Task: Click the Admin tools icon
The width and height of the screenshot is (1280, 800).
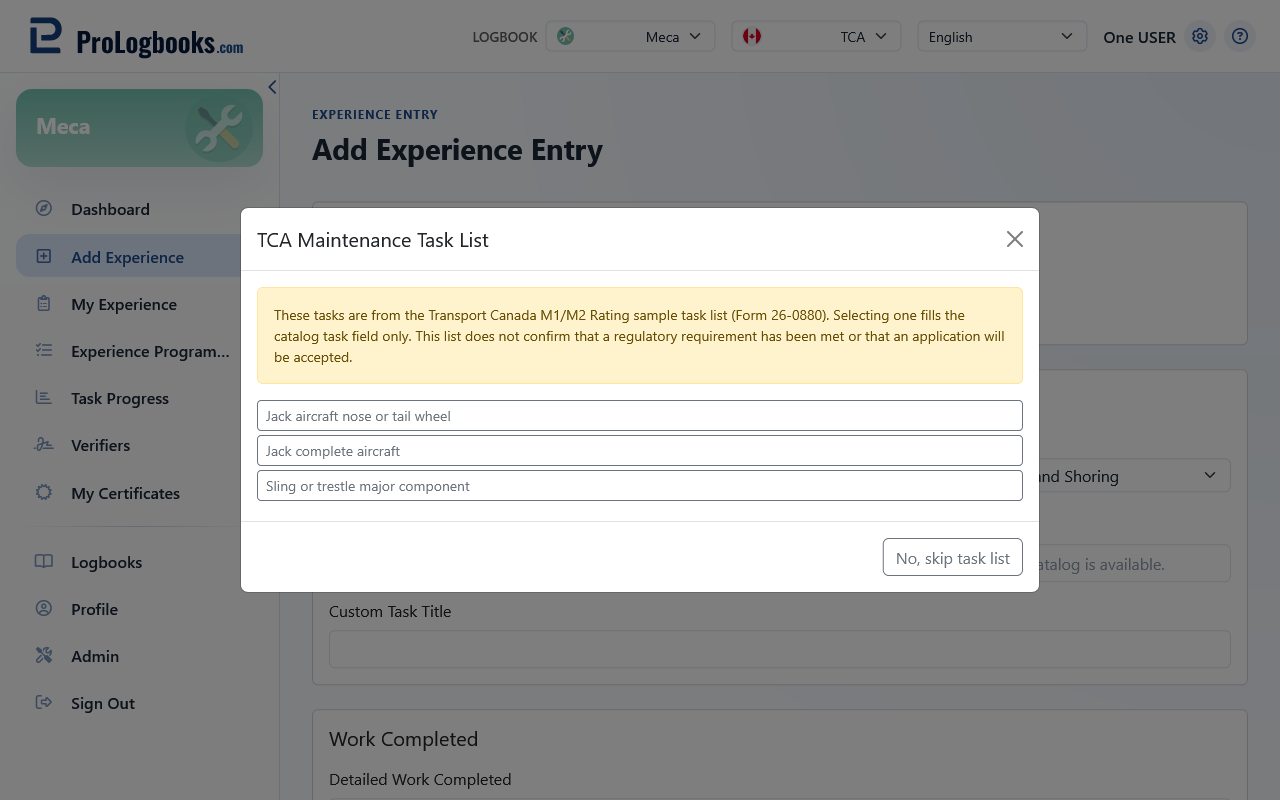Action: tap(44, 656)
